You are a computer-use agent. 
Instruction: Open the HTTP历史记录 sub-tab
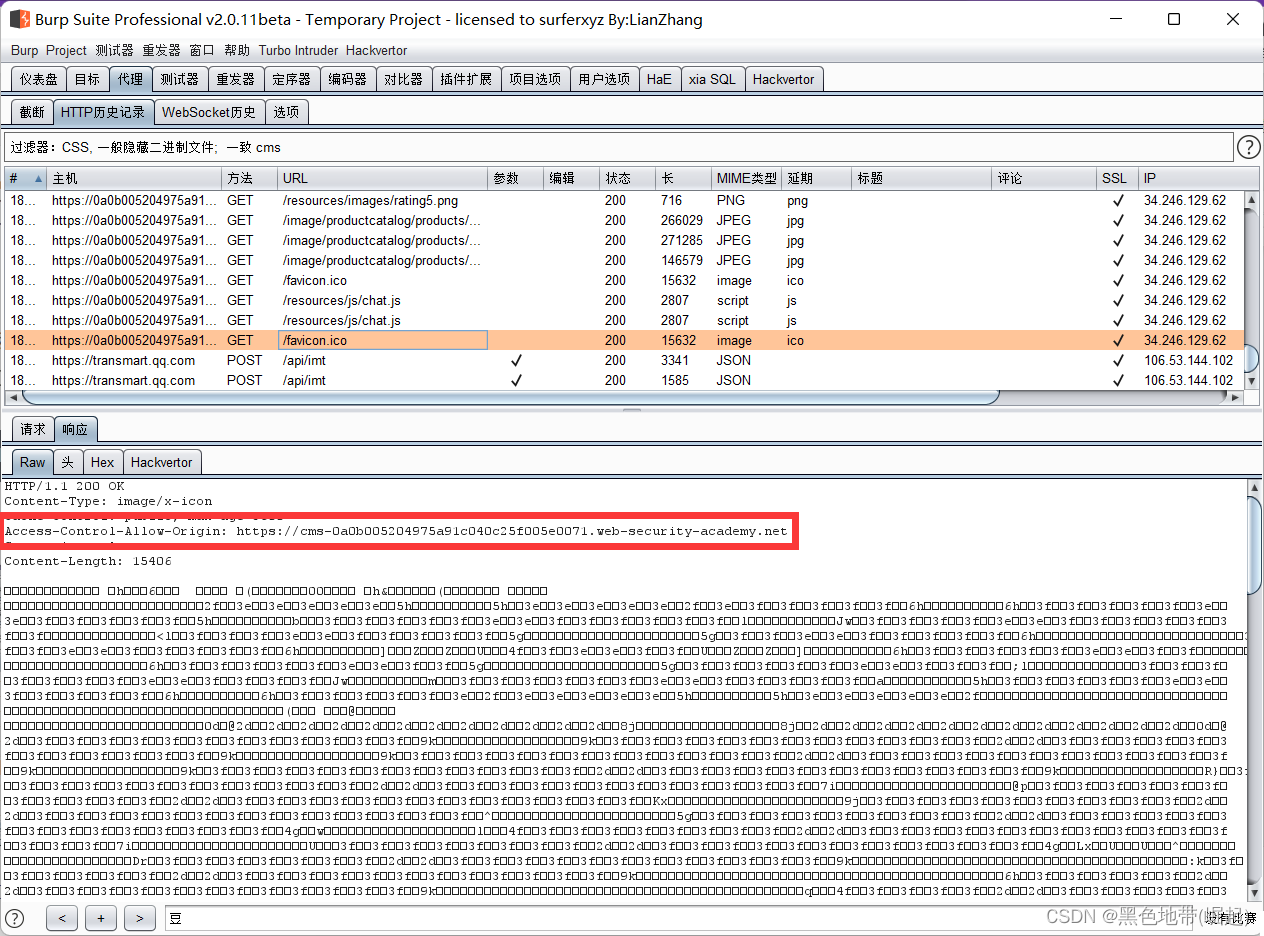[x=103, y=112]
